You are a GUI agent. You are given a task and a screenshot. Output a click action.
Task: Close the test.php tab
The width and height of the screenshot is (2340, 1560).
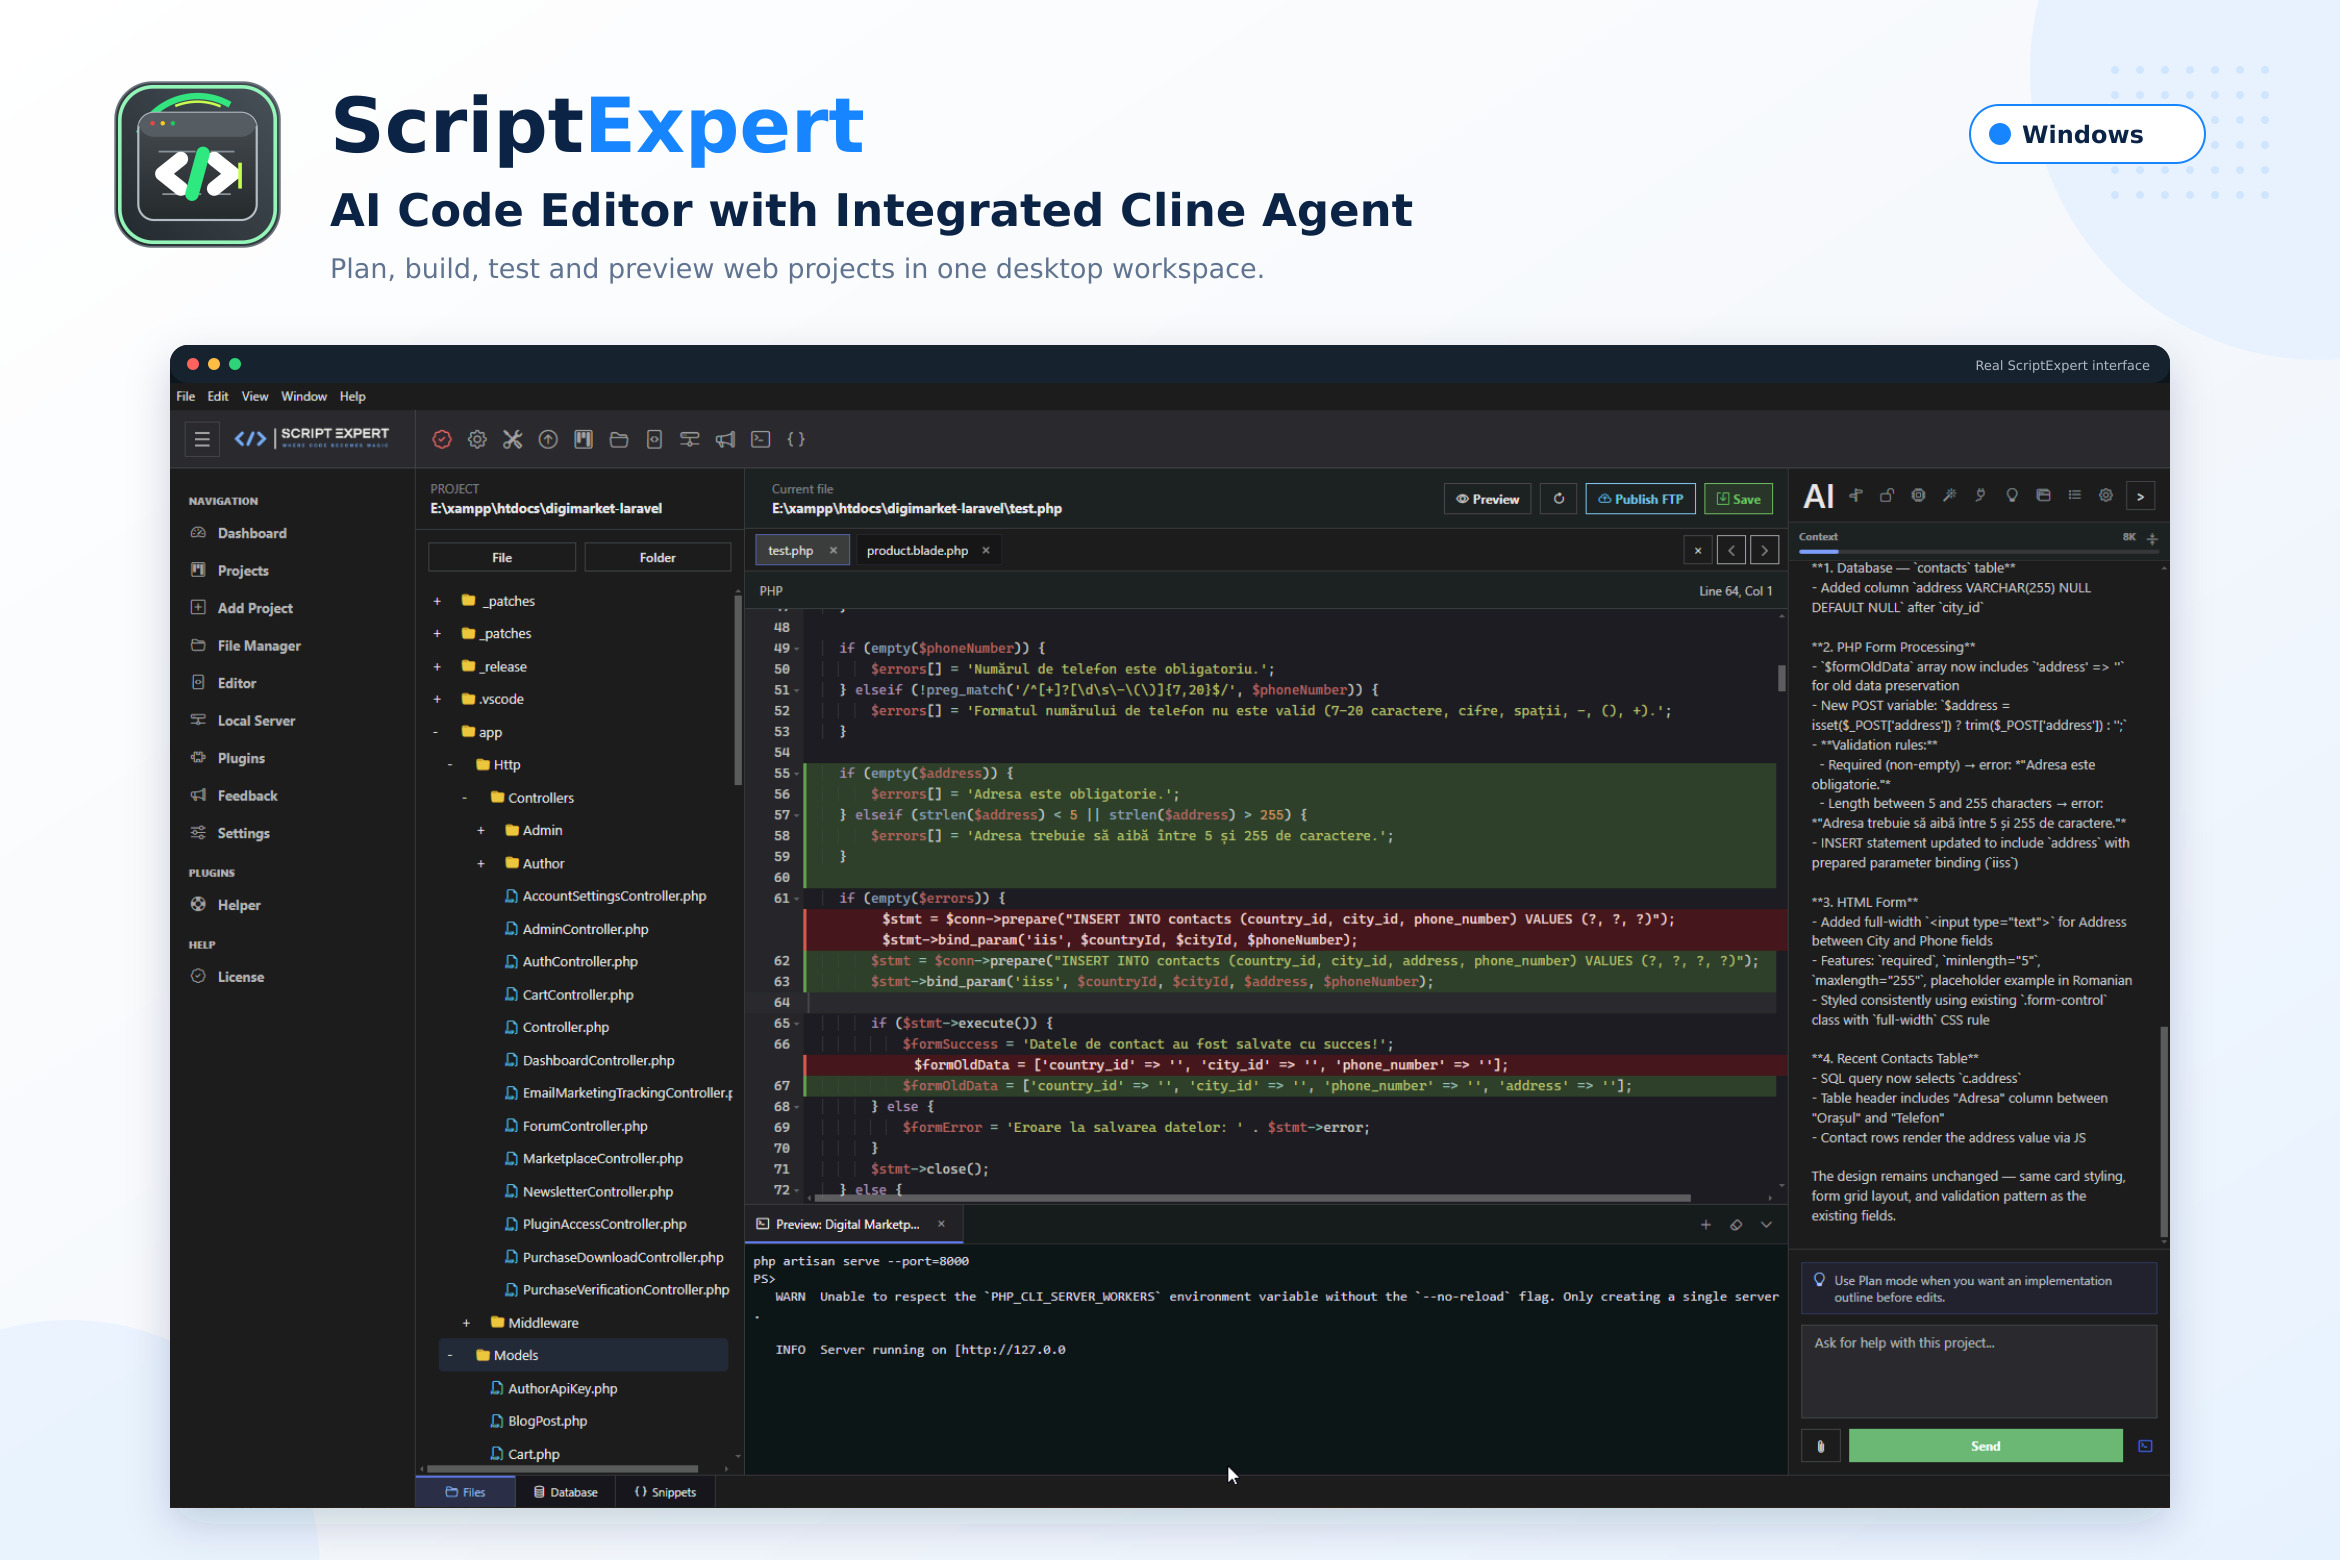click(833, 551)
